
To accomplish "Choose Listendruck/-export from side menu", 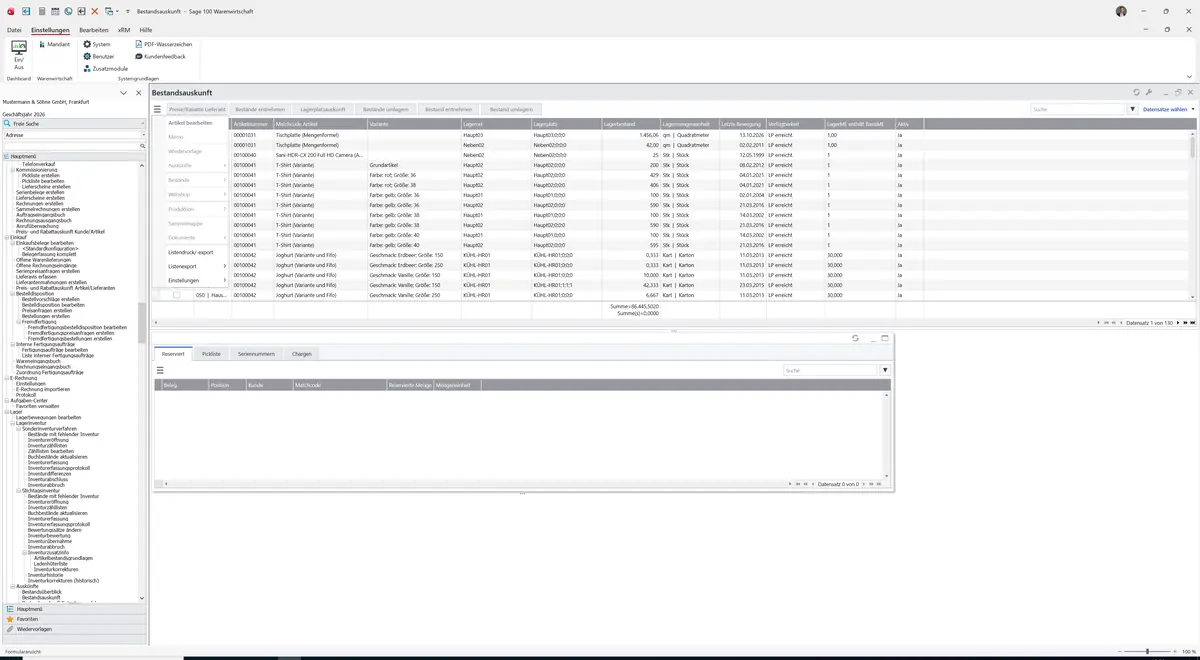I will pyautogui.click(x=191, y=252).
